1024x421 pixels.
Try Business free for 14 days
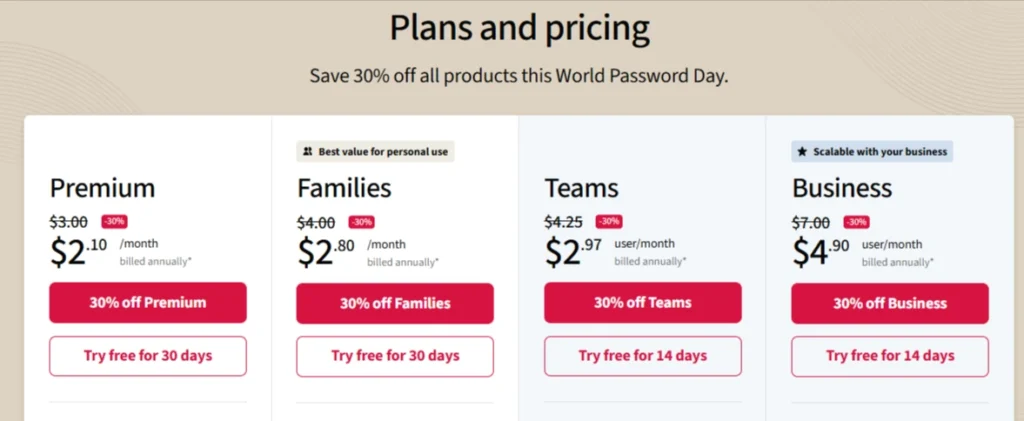point(890,356)
